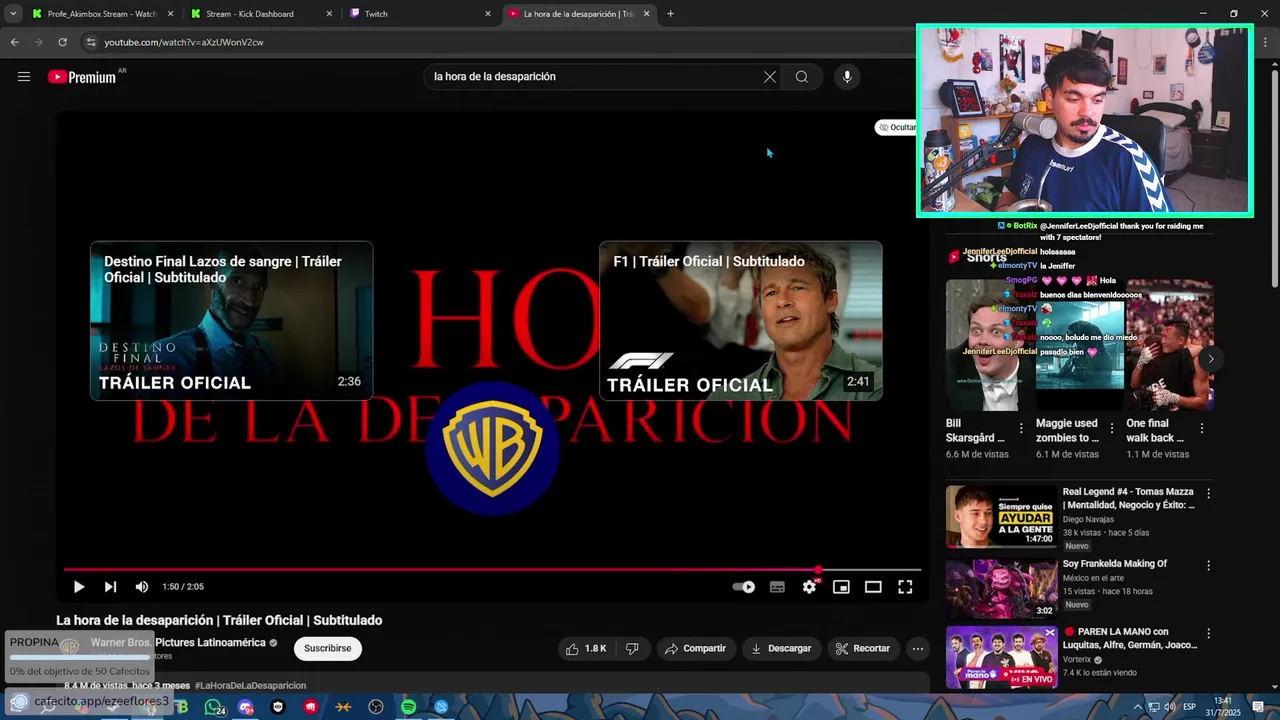Open a new browser tab

[x=670, y=14]
